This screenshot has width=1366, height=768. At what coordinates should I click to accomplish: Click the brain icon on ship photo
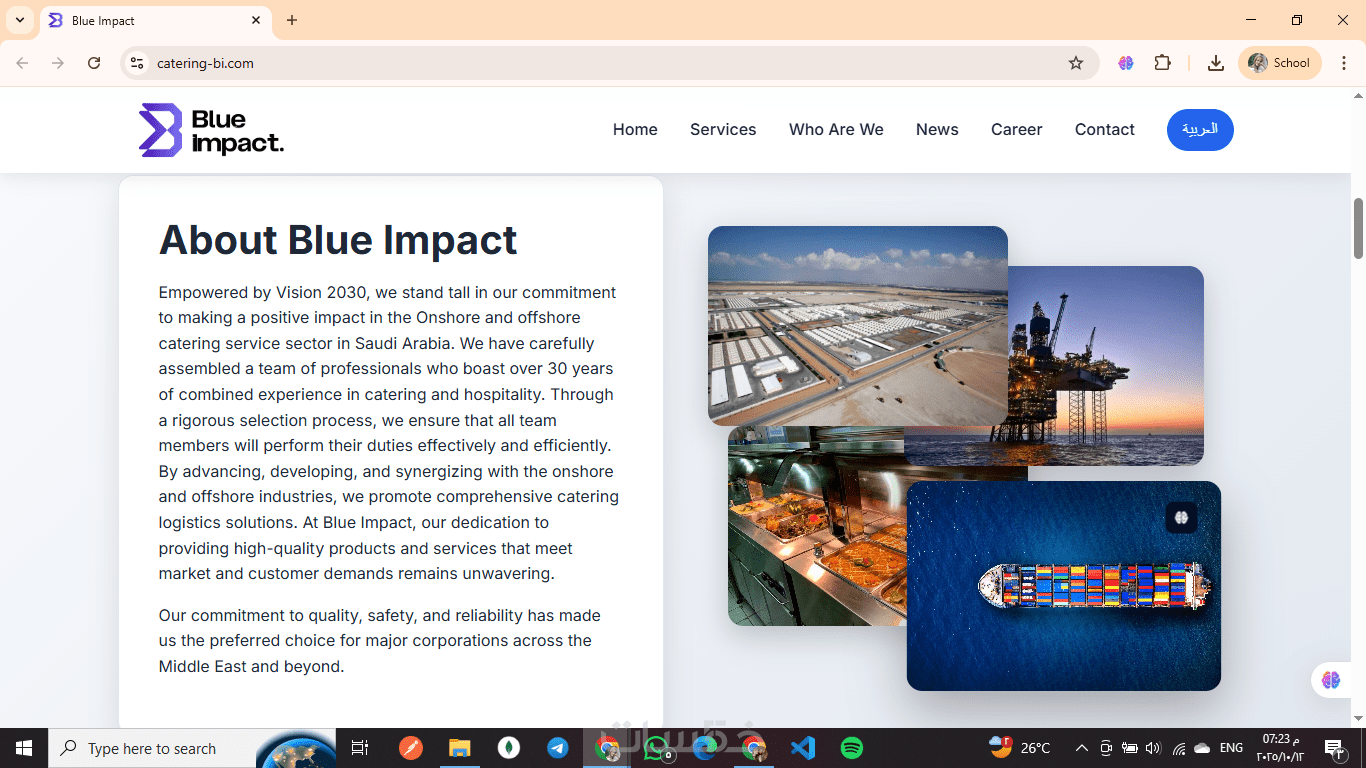click(x=1181, y=517)
